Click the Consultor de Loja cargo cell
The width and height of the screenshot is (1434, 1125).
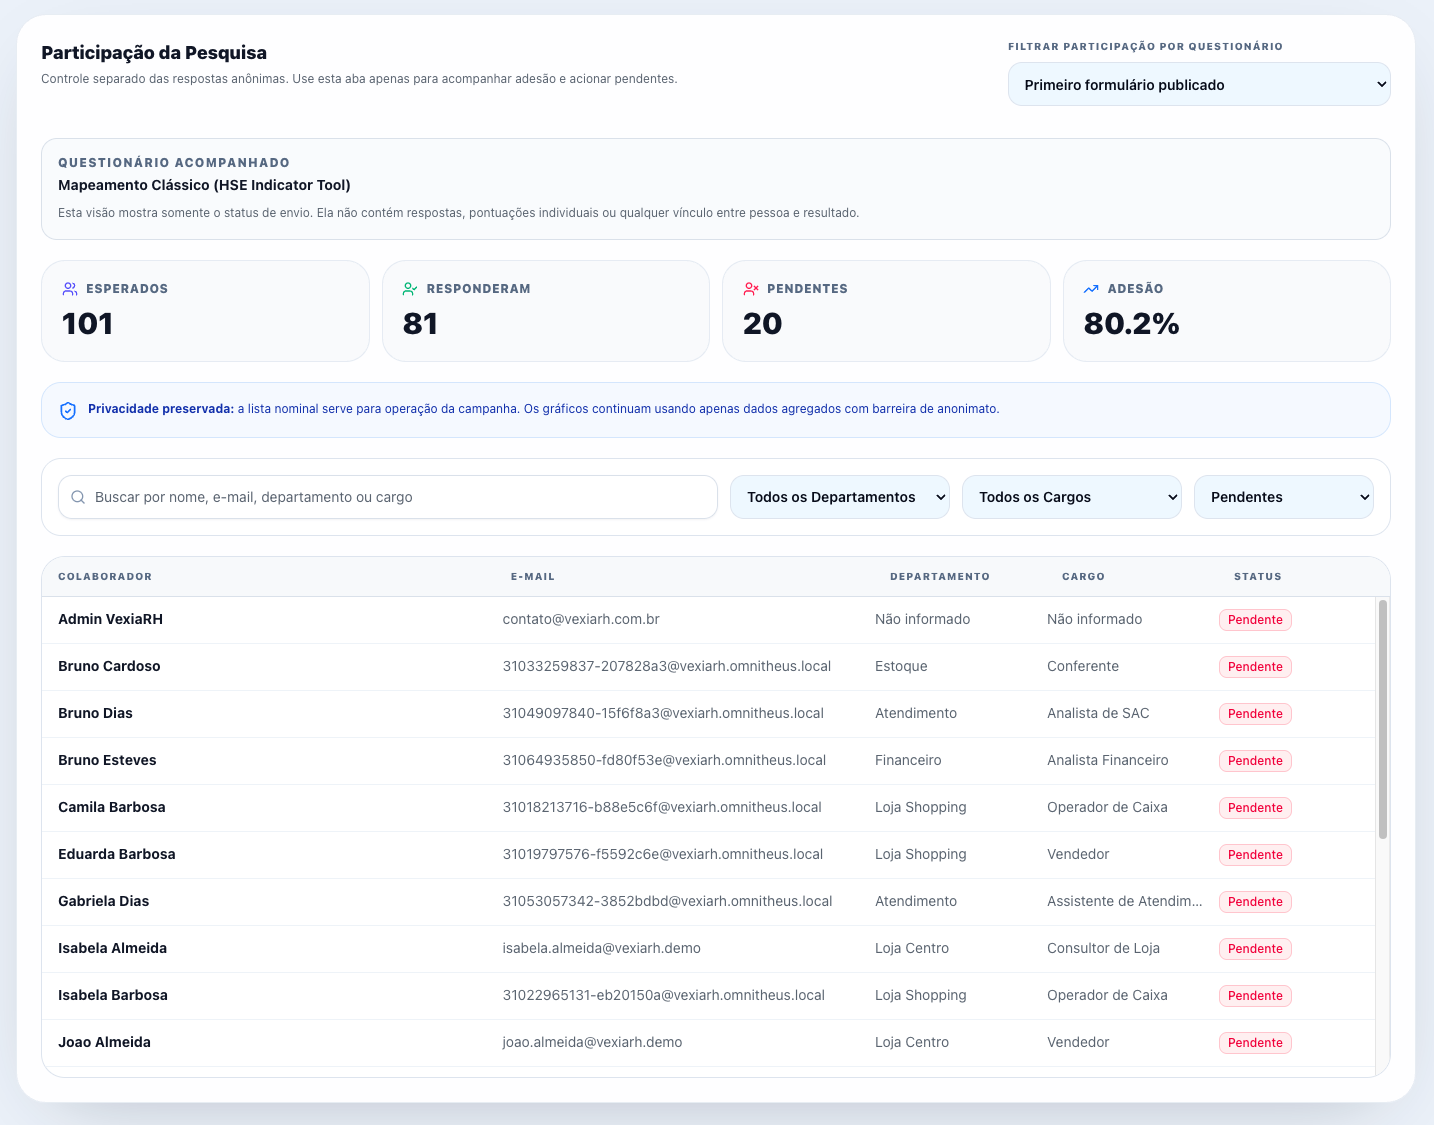[x=1104, y=948]
